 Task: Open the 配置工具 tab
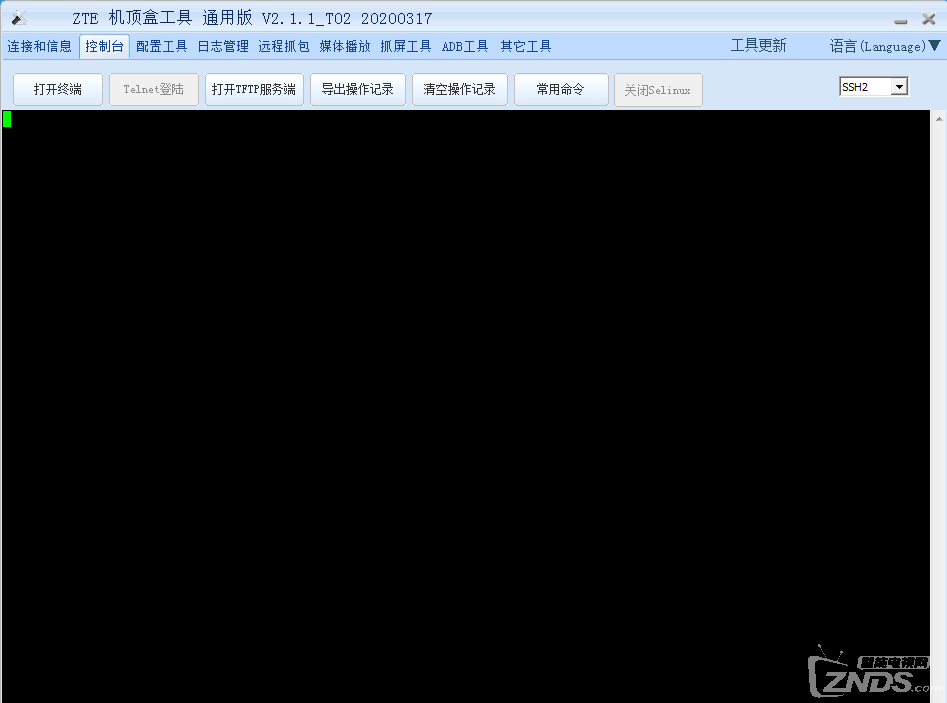click(161, 47)
